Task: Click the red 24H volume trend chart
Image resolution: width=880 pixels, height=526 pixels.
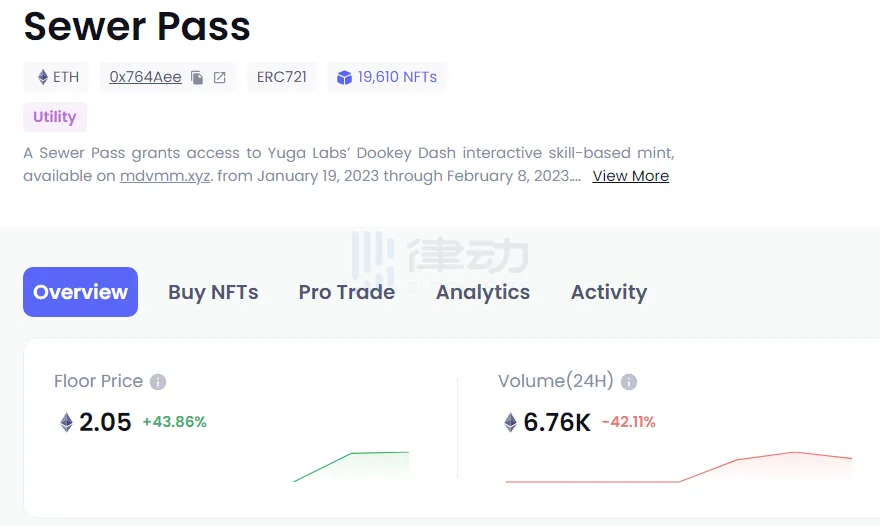Action: click(680, 468)
